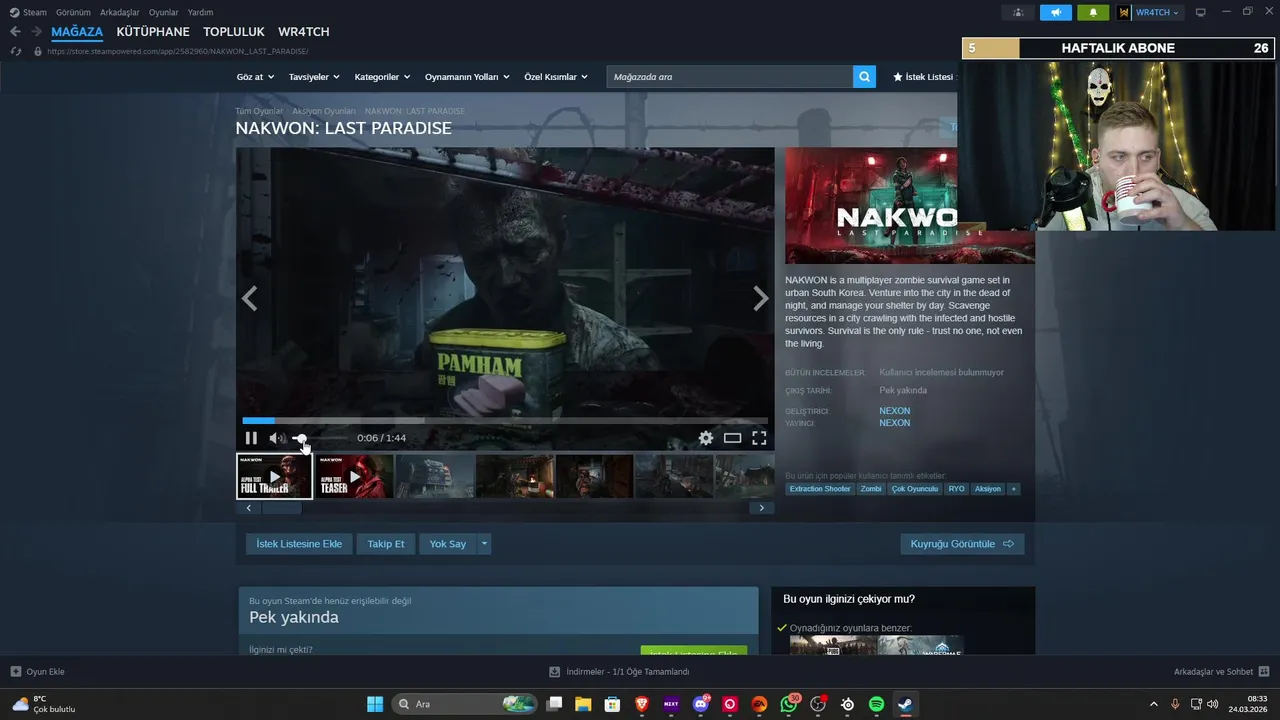Click the friends group icon button
This screenshot has height=720, width=1280.
coord(1018,12)
